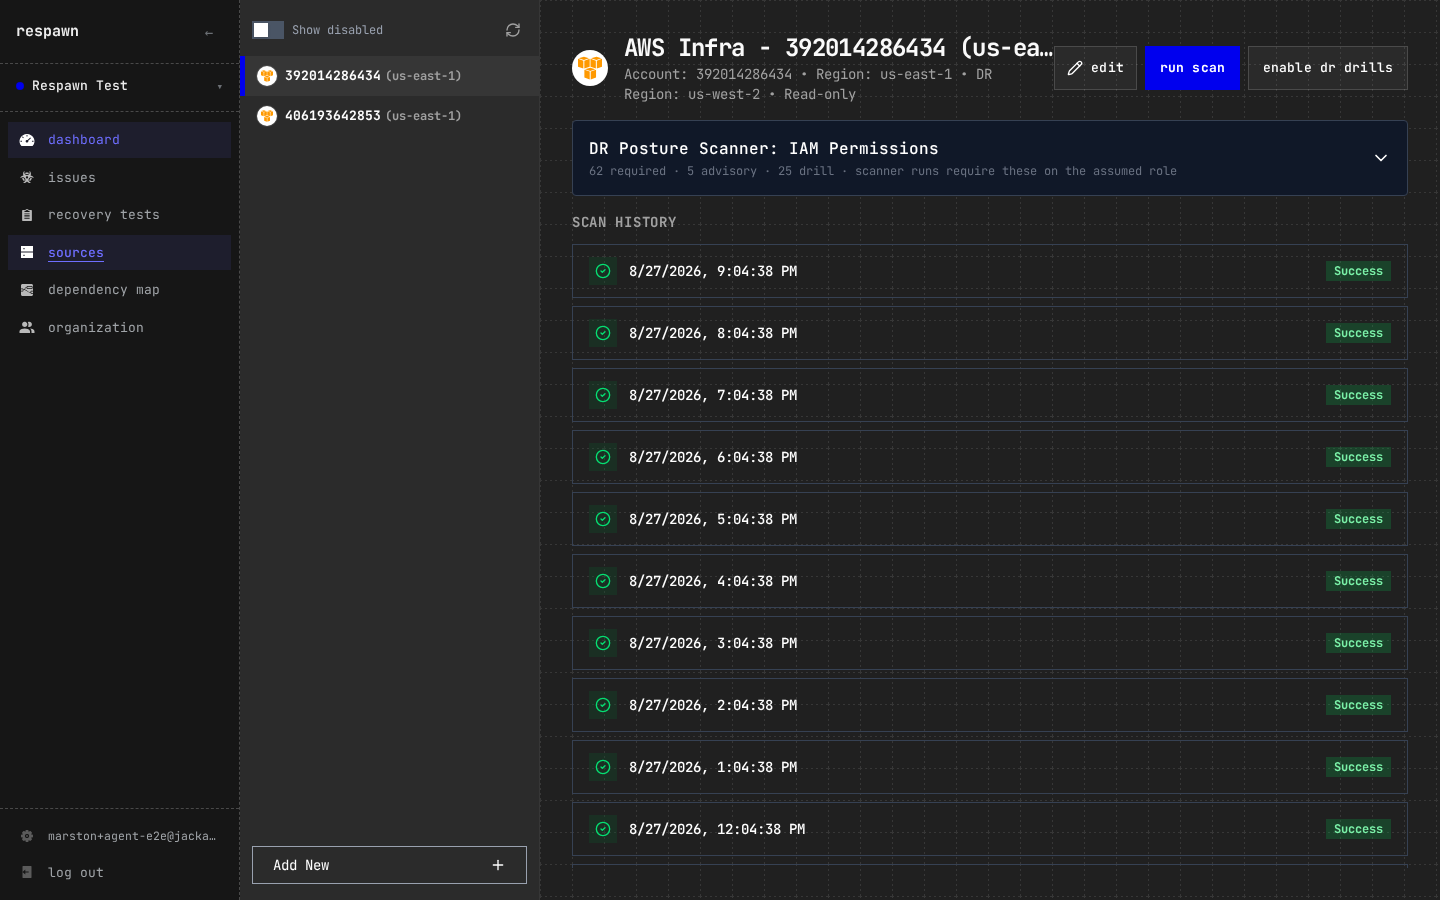Log out of the account
Viewport: 1440px width, 900px height.
pos(120,872)
